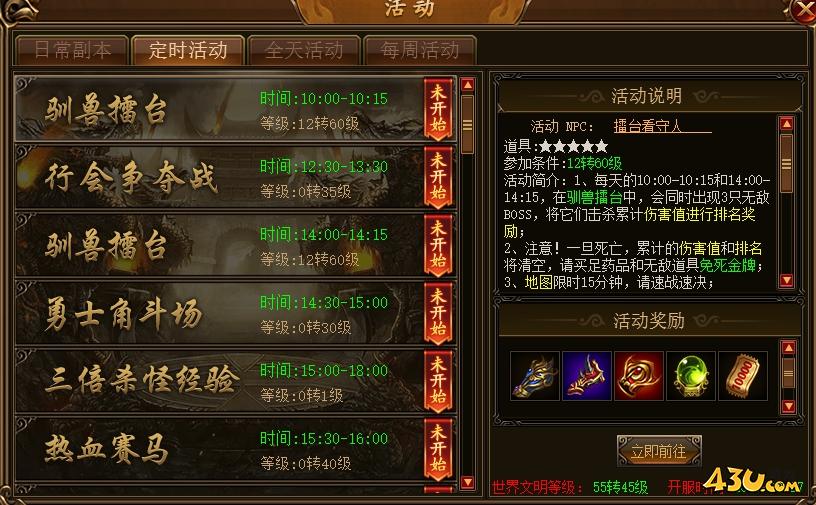Click the activity list scrollbar thumb

coord(467,124)
